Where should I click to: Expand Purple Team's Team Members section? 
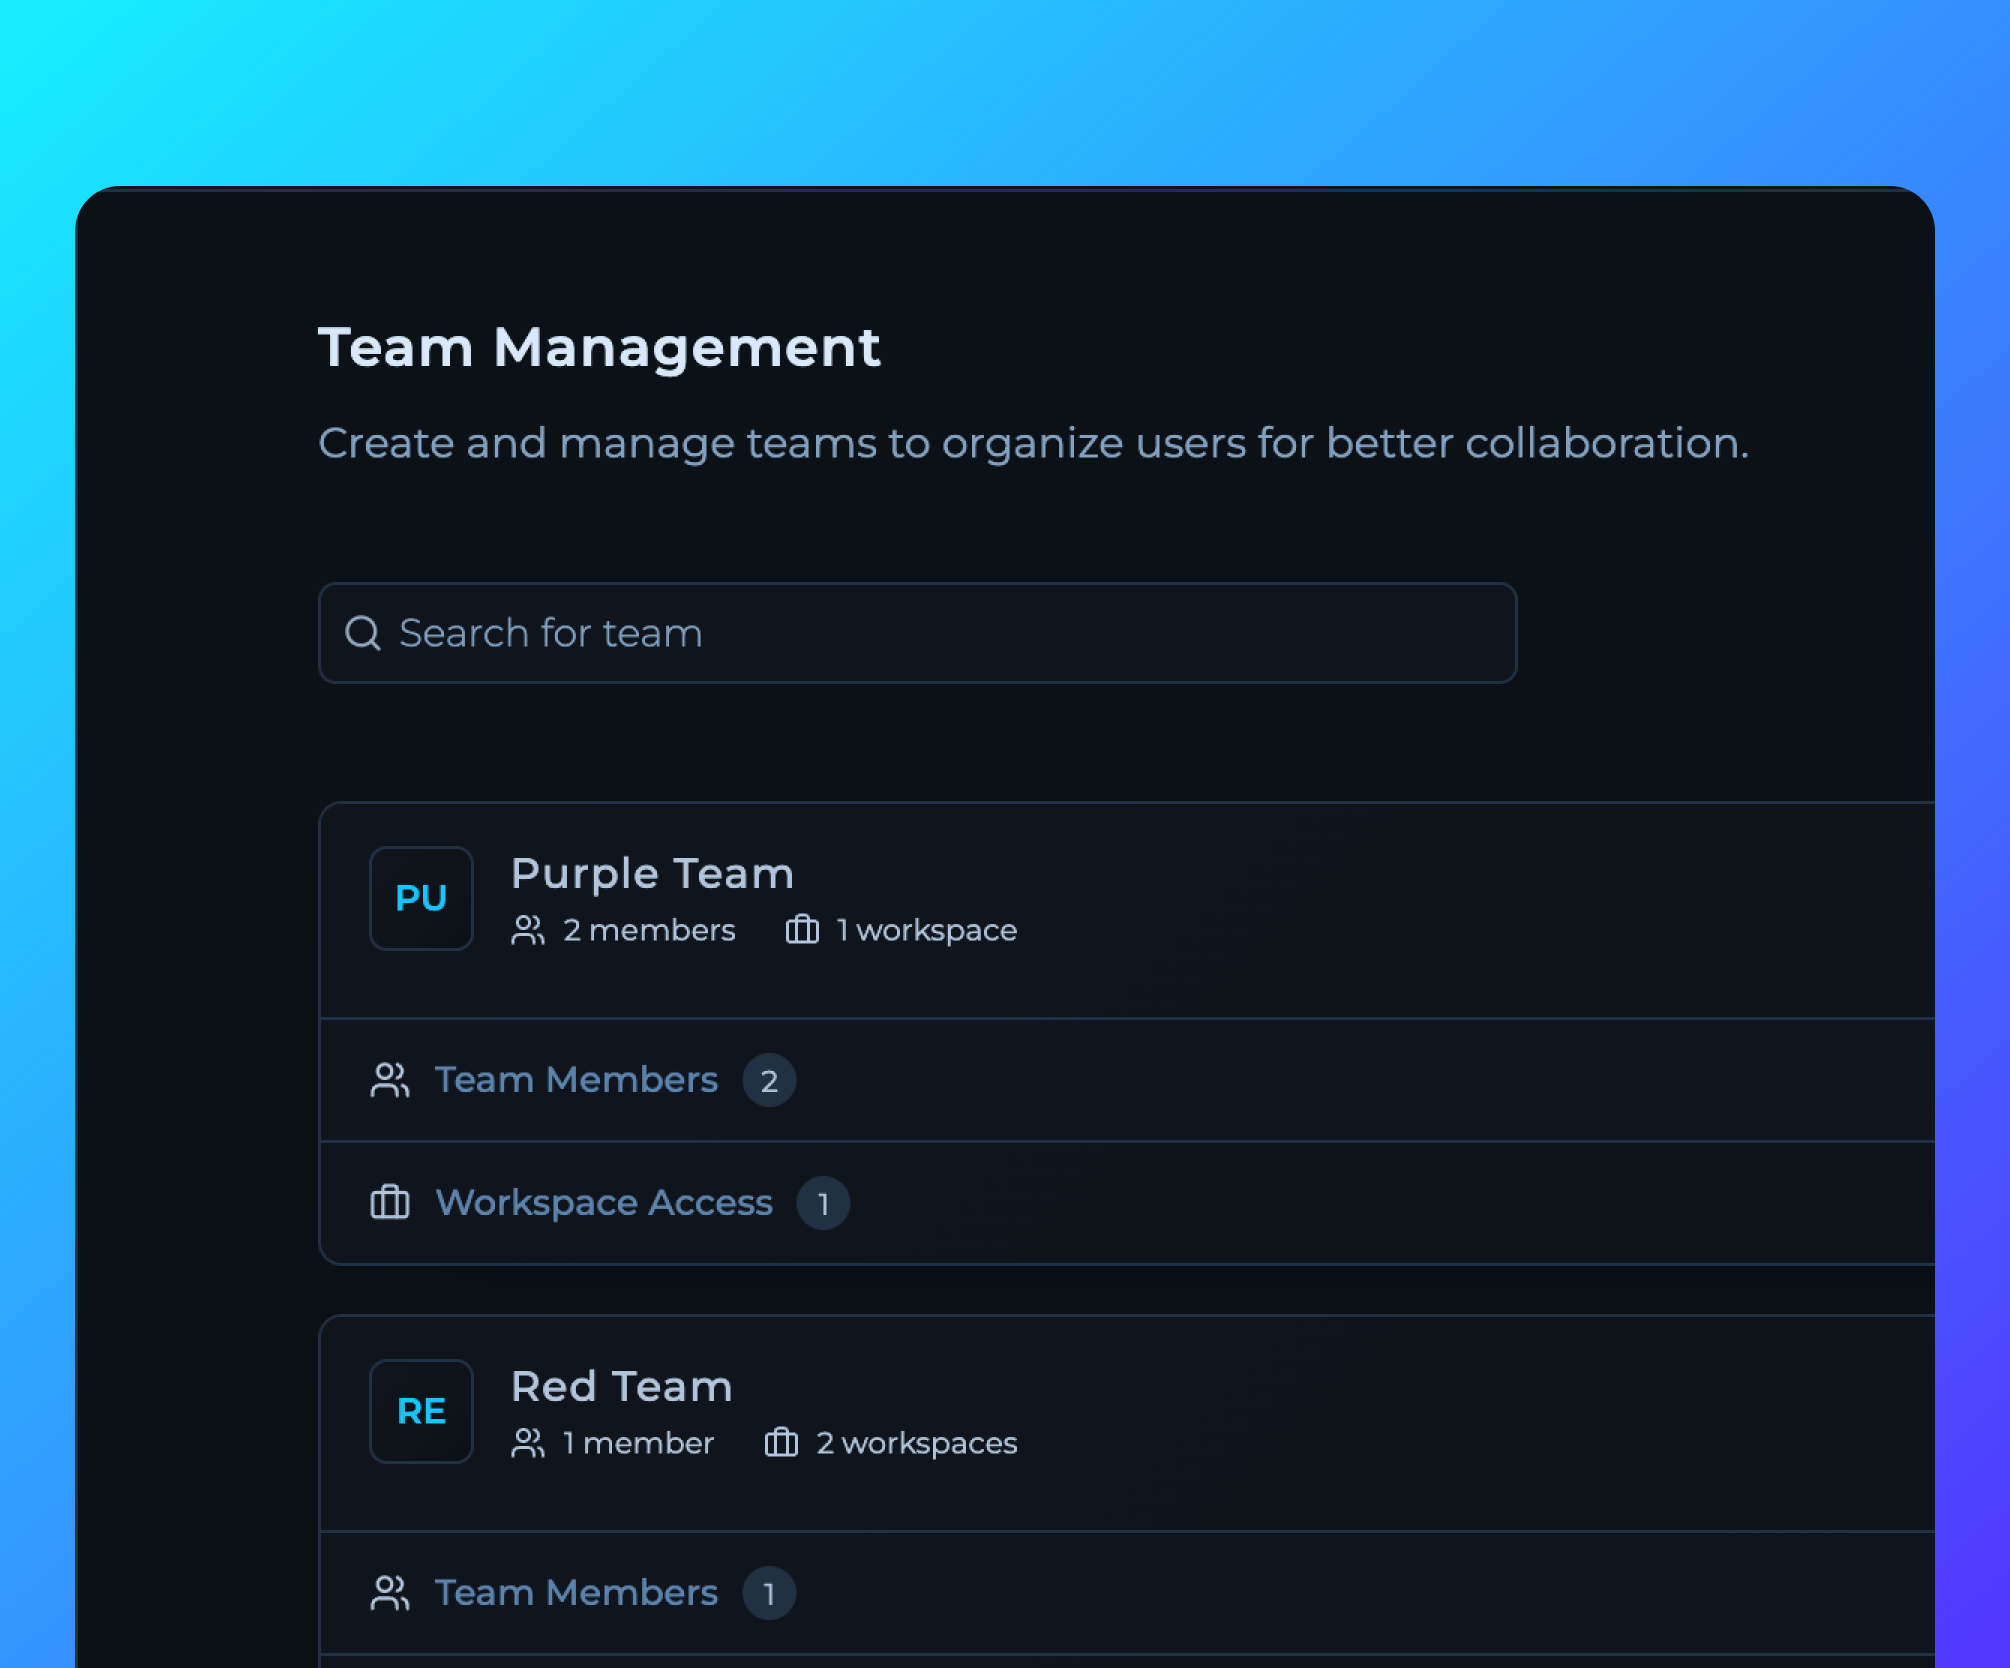click(x=1127, y=1080)
